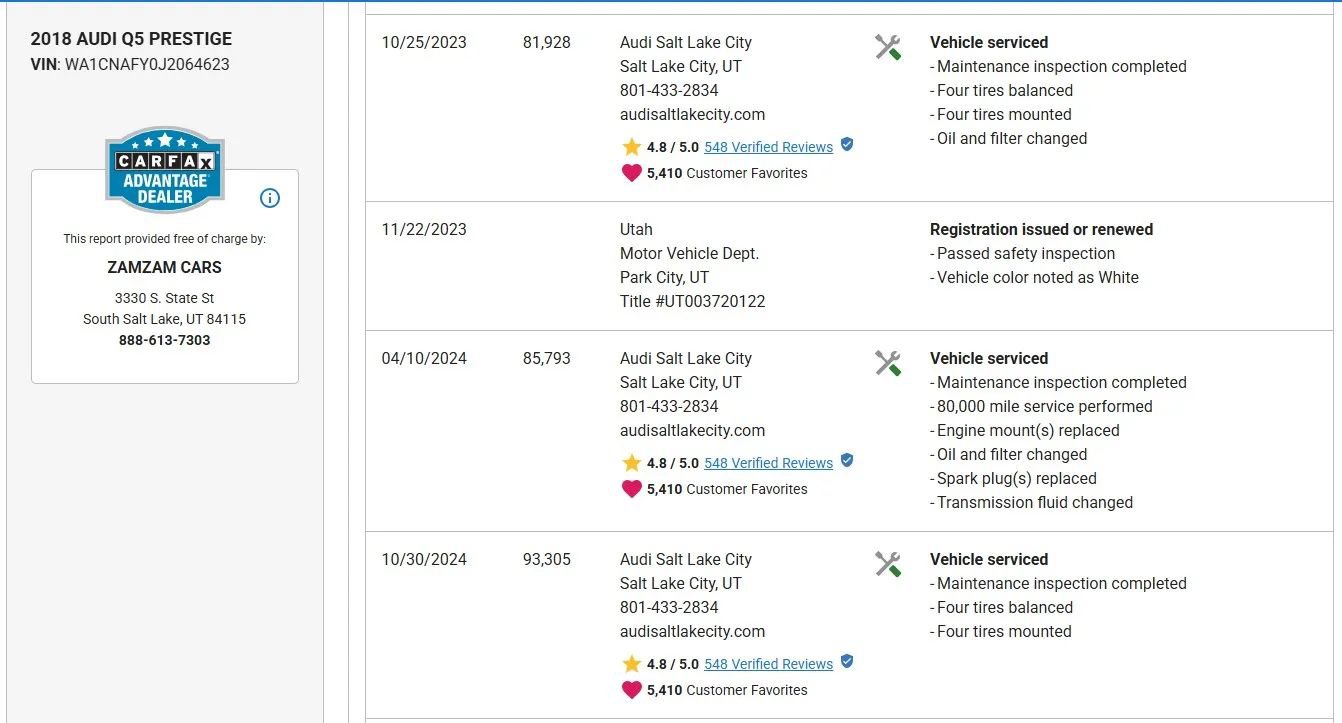The width and height of the screenshot is (1342, 723).
Task: Open 548 Verified Reviews link for 04/10/2024 service
Action: [x=768, y=463]
